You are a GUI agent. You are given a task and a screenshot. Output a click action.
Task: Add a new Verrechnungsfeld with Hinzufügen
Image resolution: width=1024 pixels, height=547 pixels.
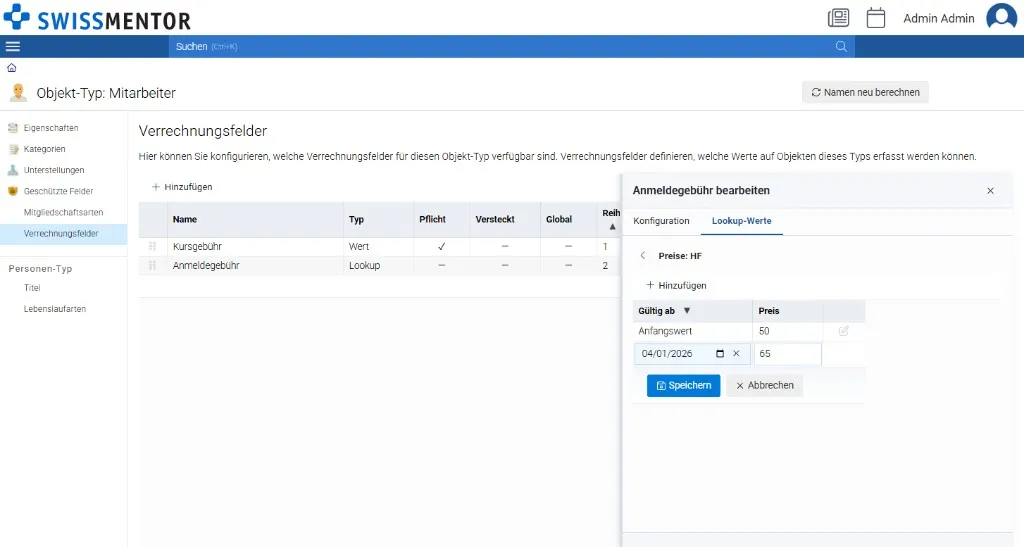point(182,187)
